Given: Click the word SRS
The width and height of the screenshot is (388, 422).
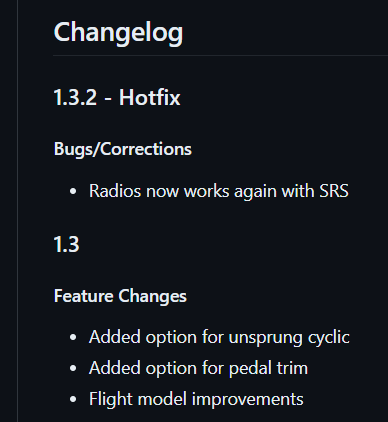Looking at the screenshot, I should point(334,191).
